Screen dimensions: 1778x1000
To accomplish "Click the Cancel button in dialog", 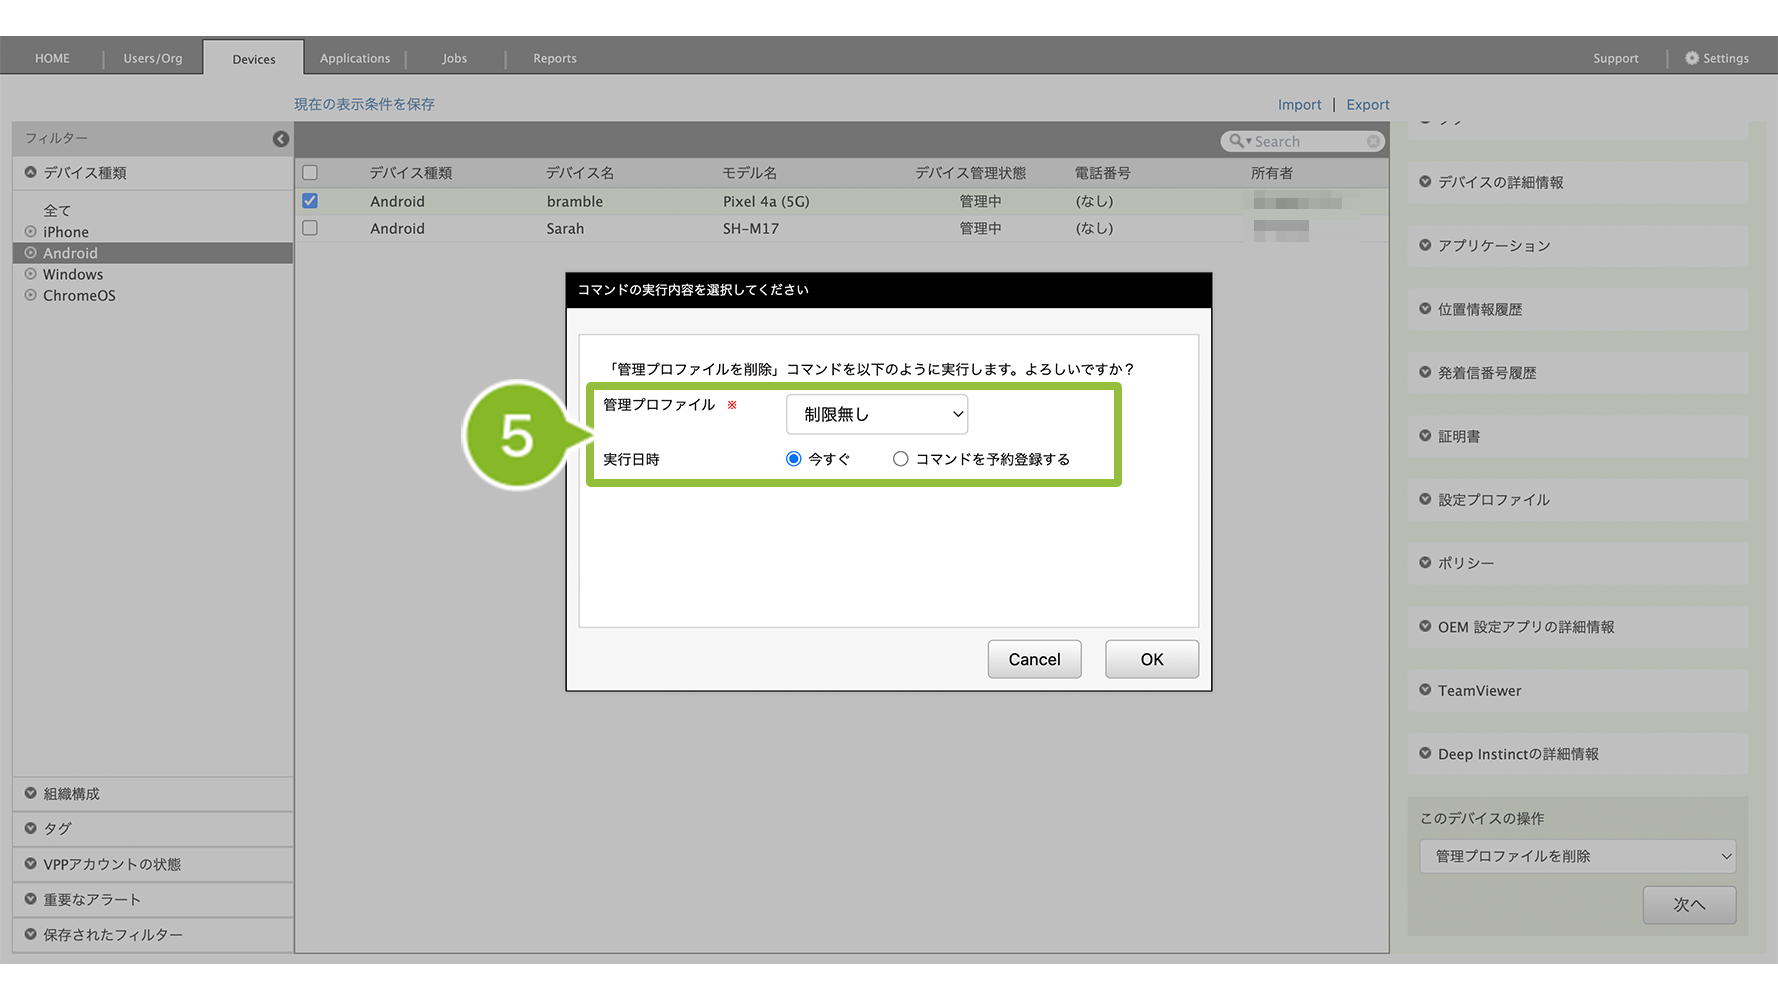I will click(x=1034, y=659).
